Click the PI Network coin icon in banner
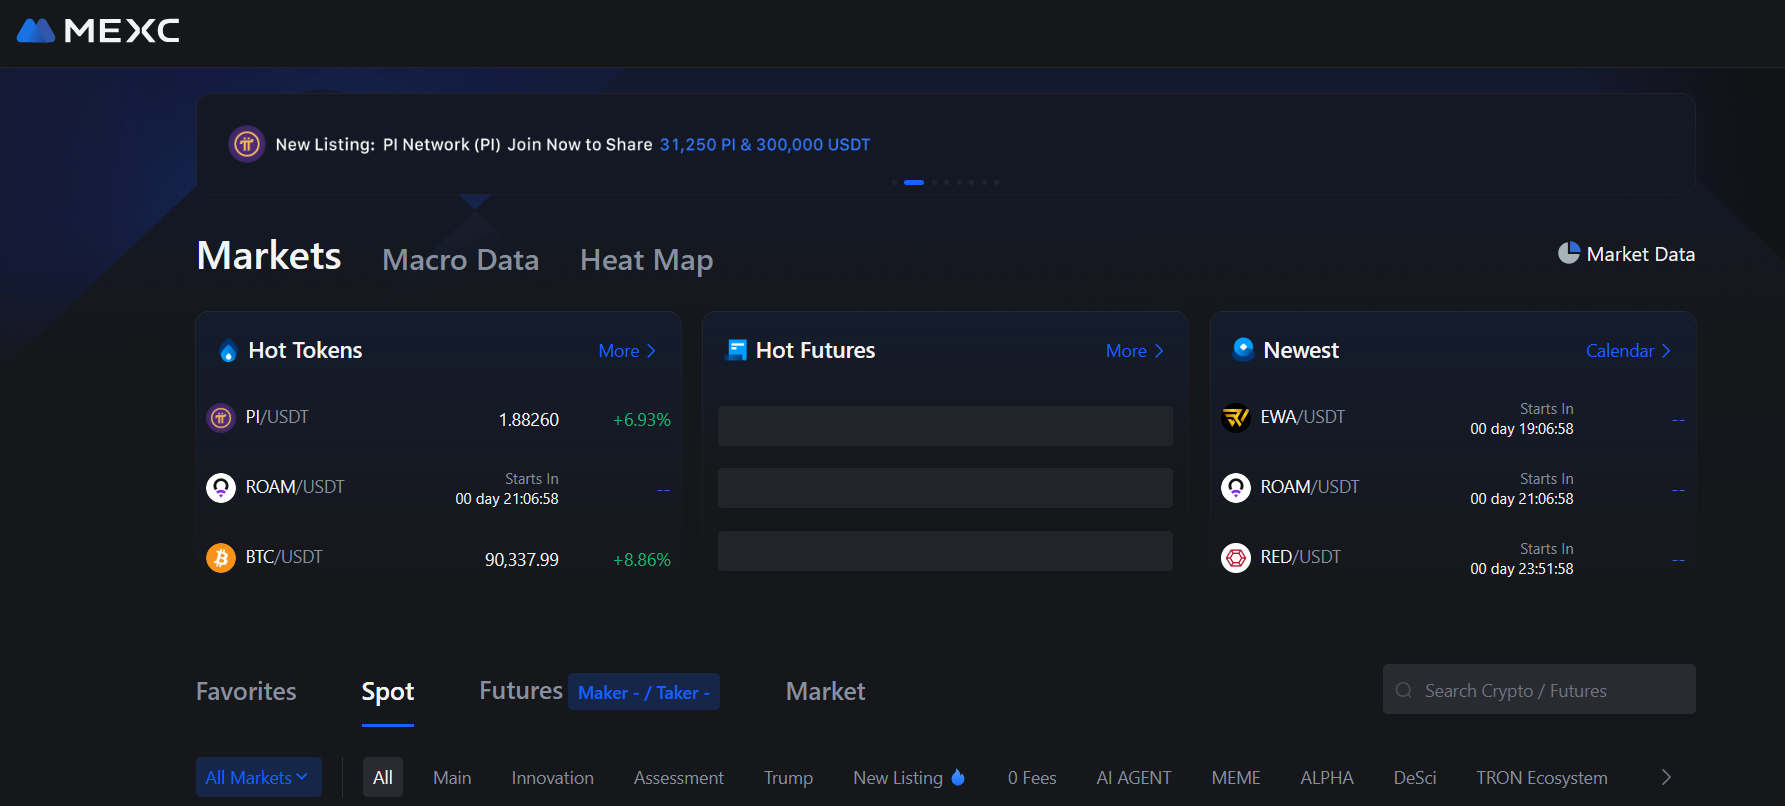 pos(247,144)
